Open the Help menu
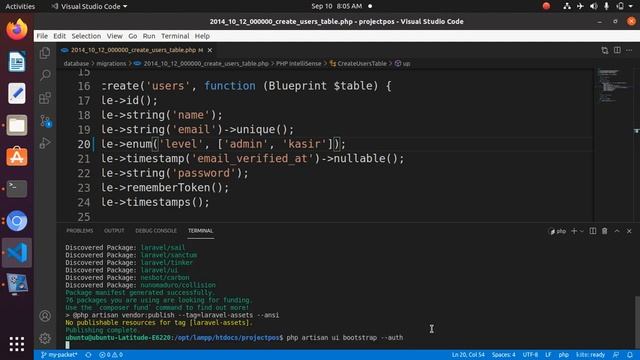 pyautogui.click(x=202, y=36)
